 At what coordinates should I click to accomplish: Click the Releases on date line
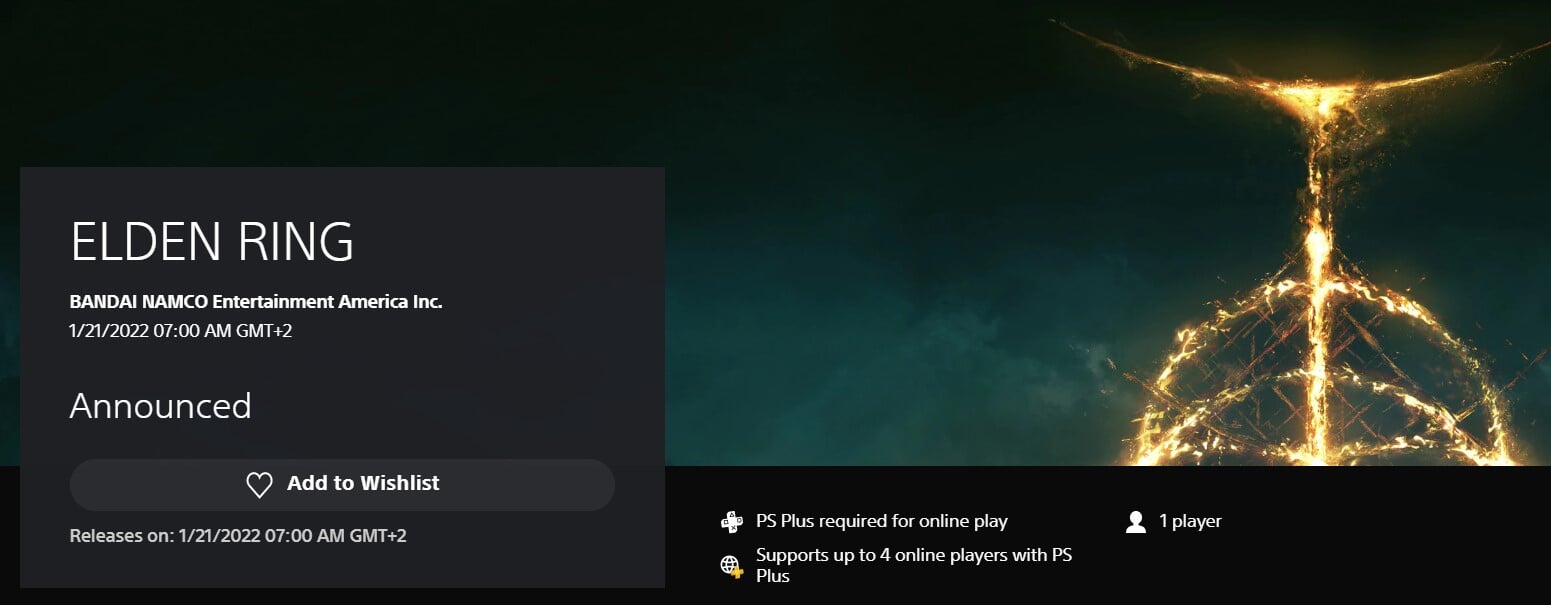tap(238, 536)
